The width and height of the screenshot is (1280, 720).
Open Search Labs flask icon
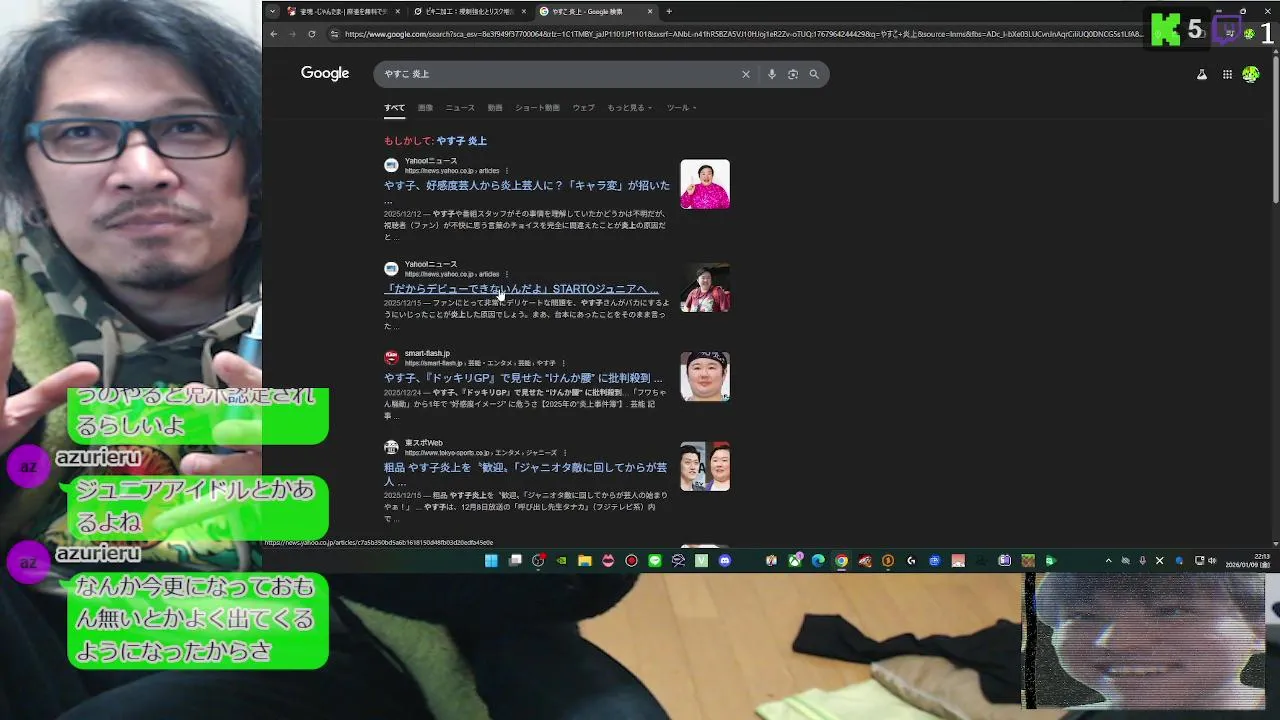click(1202, 74)
